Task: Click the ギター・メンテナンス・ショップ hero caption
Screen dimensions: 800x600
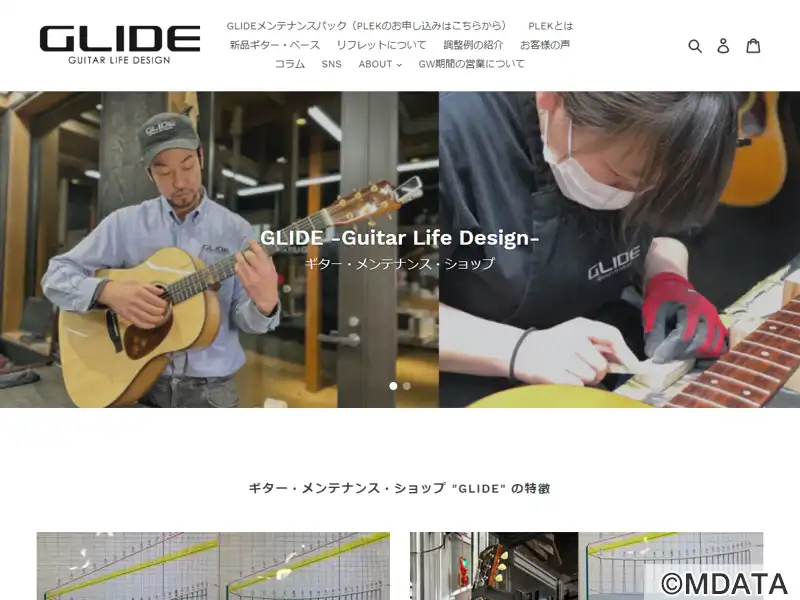Action: tap(399, 264)
